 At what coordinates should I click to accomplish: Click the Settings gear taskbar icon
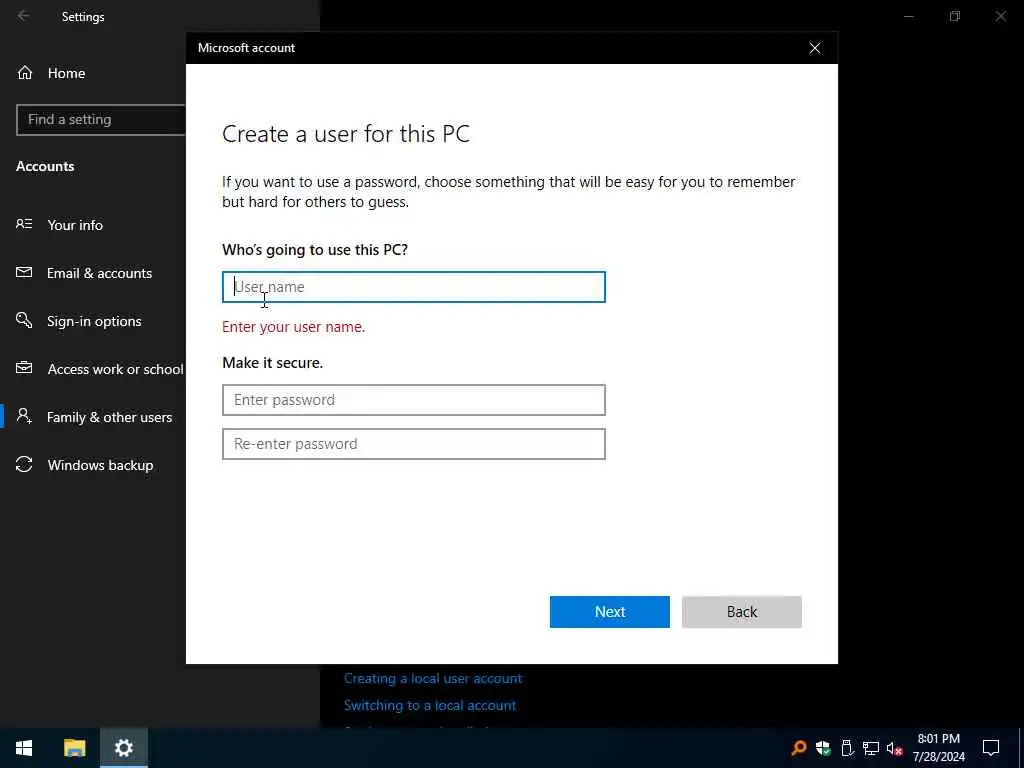click(123, 748)
